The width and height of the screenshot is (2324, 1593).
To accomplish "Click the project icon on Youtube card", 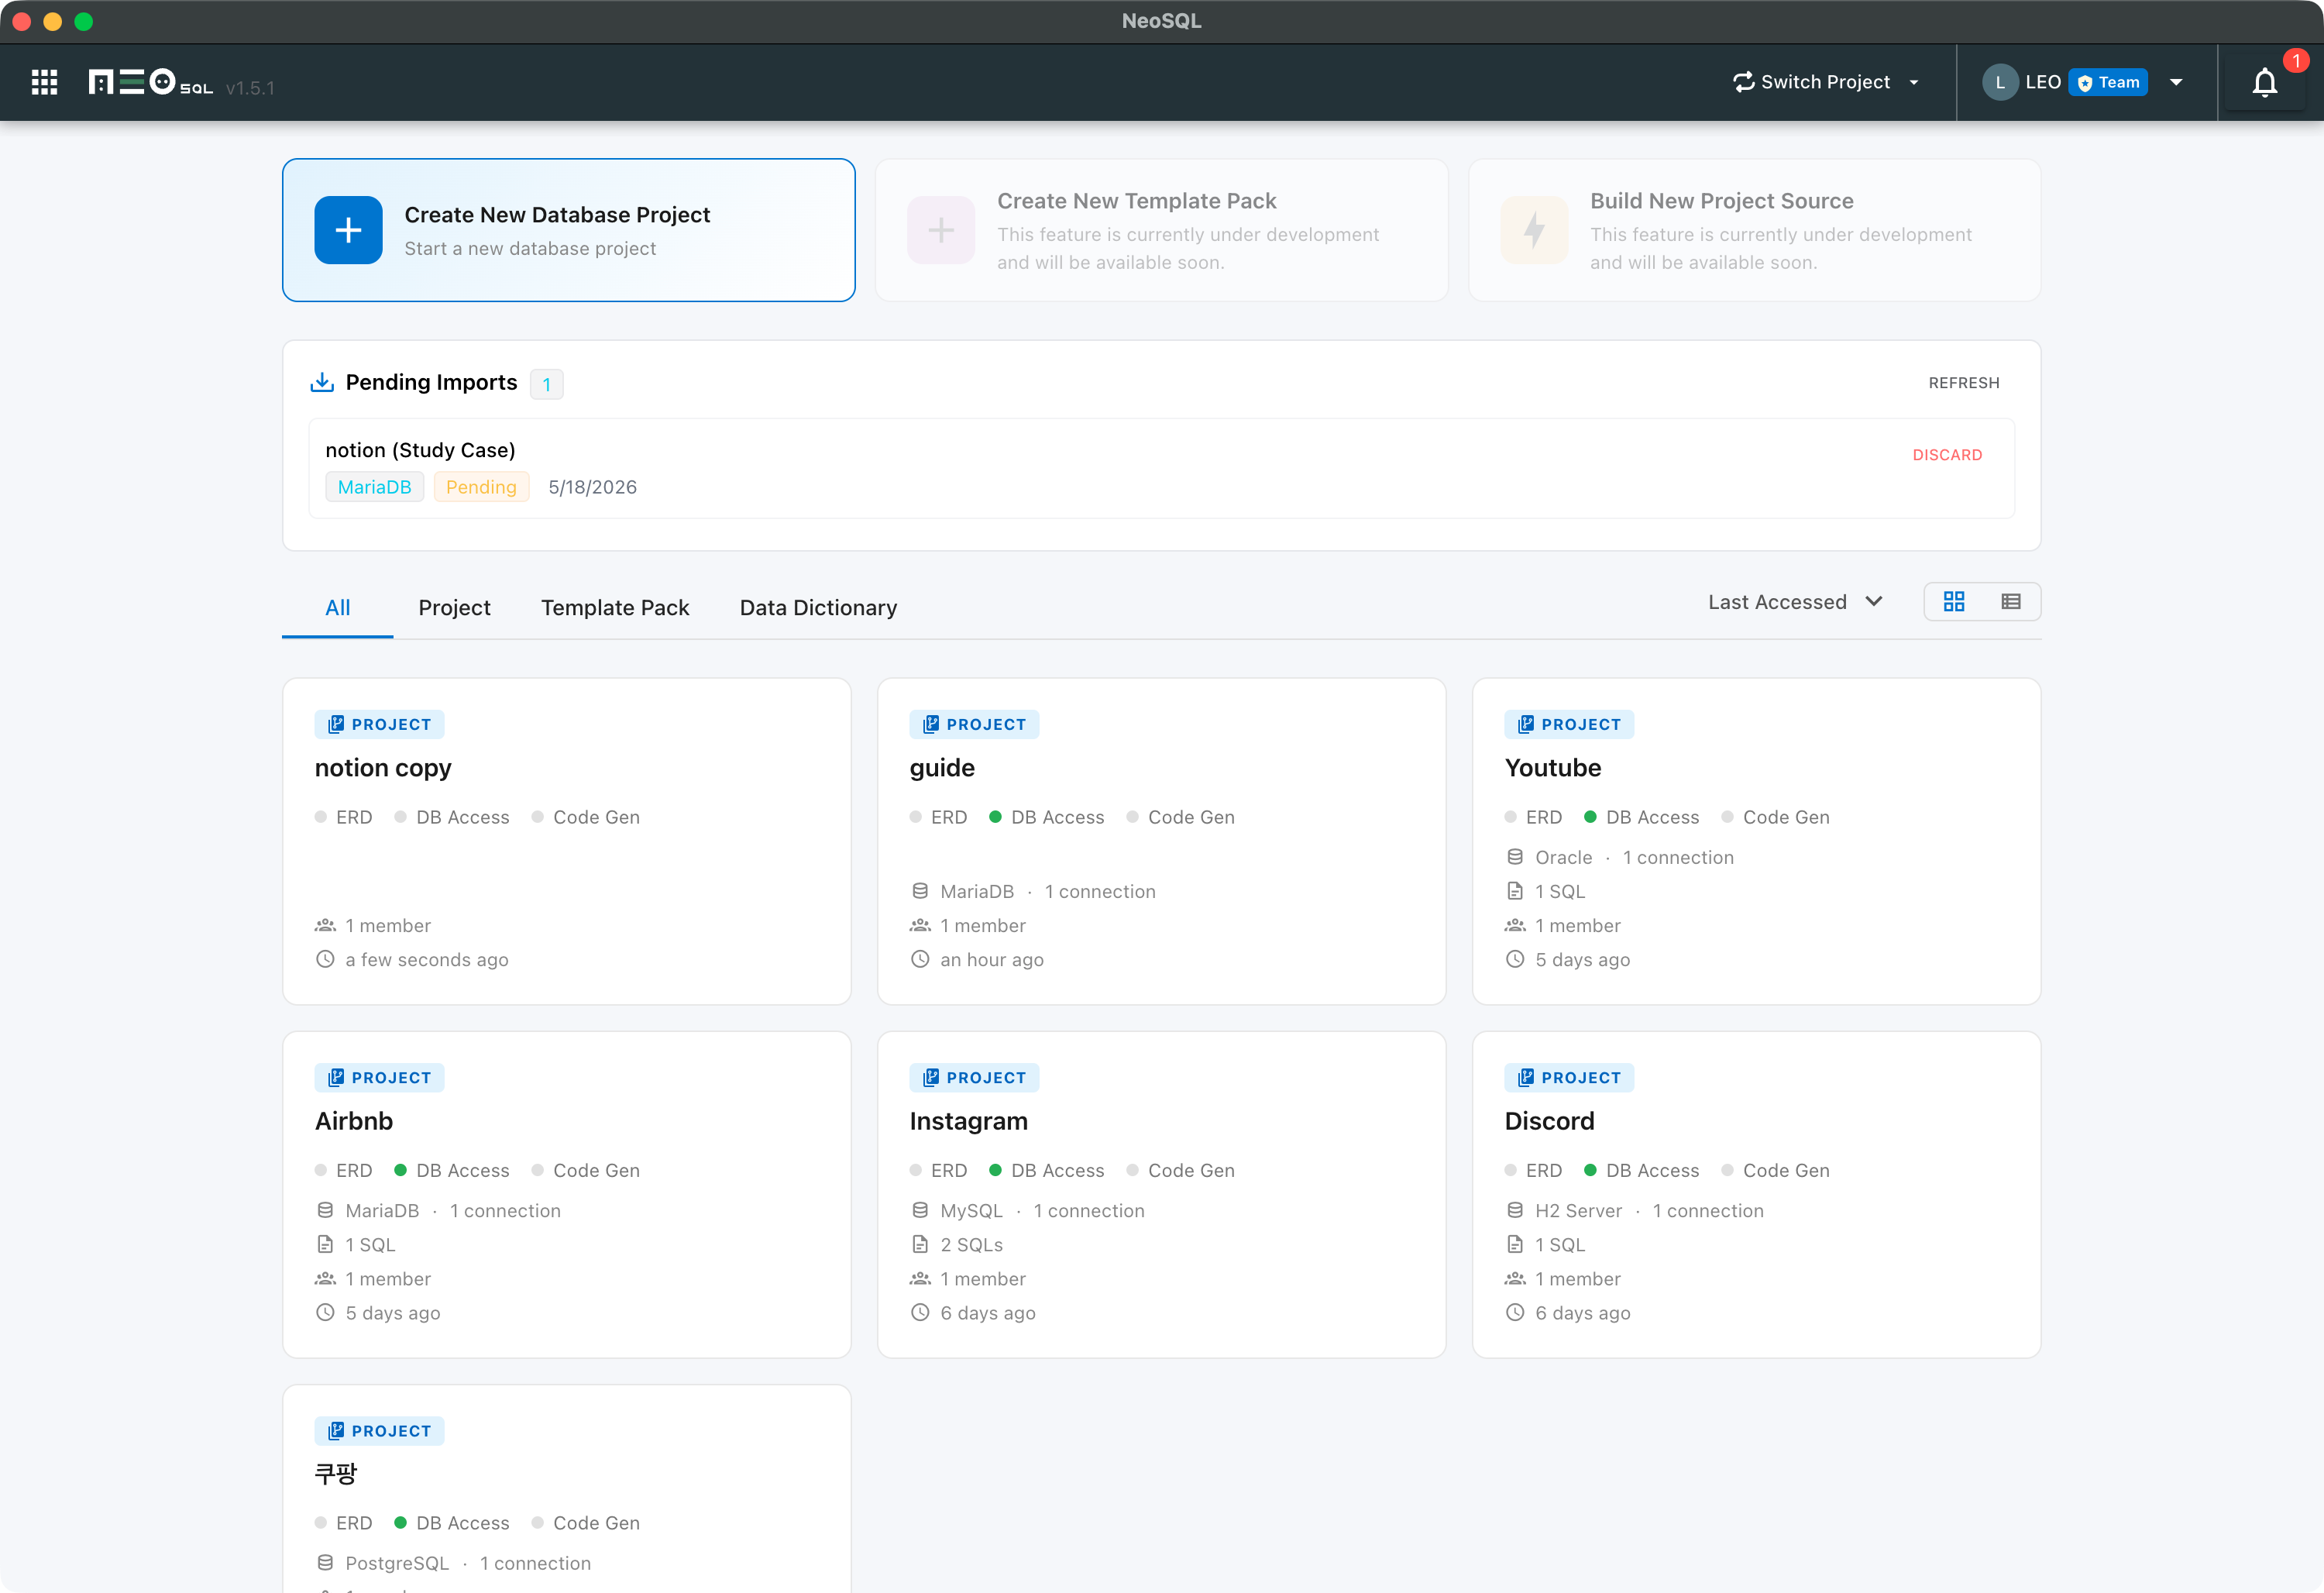I will tap(1526, 724).
